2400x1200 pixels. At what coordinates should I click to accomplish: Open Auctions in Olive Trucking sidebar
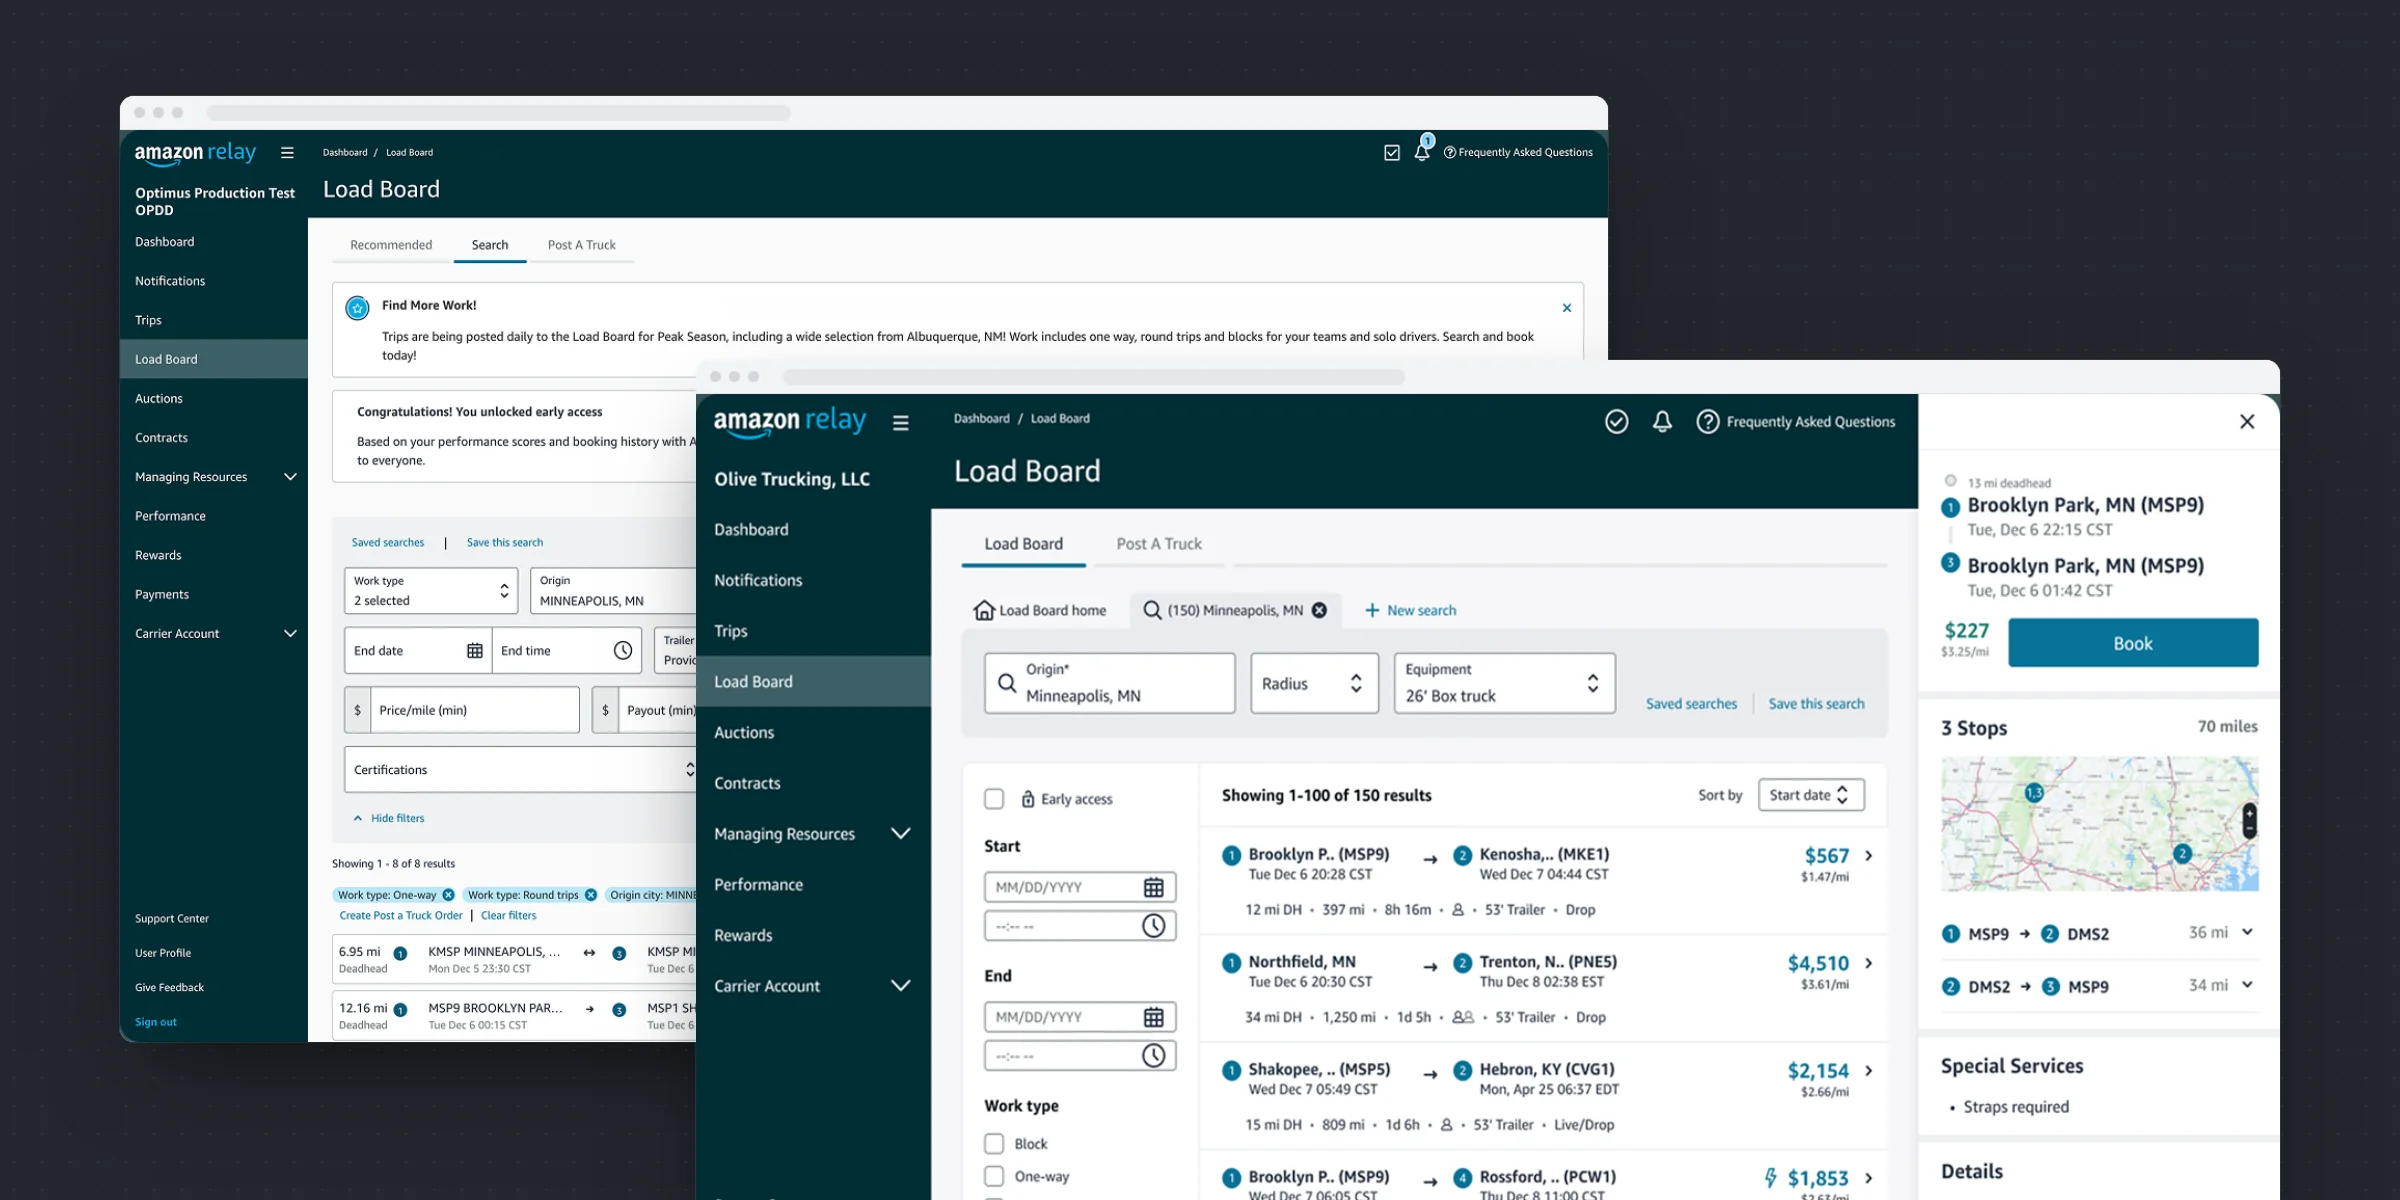(812, 733)
